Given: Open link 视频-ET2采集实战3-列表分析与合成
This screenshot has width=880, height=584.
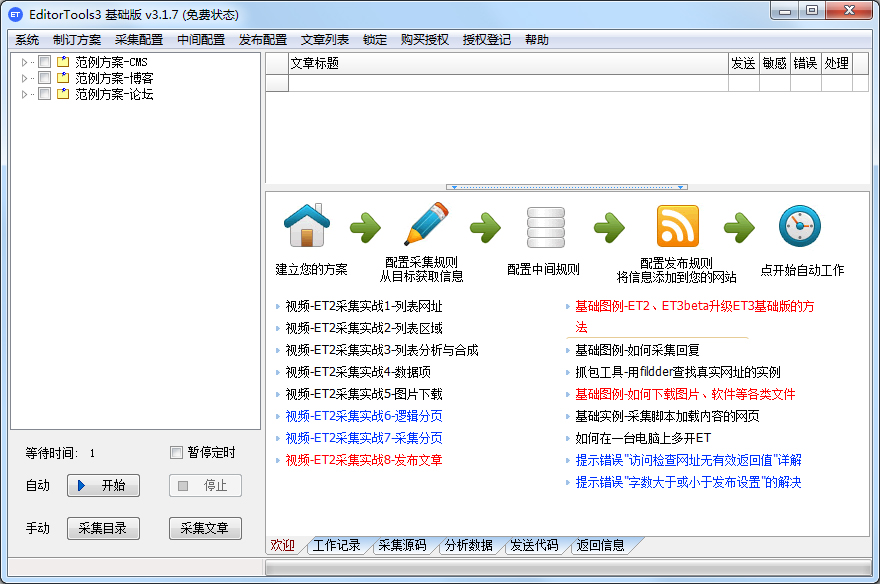Looking at the screenshot, I should (x=382, y=350).
